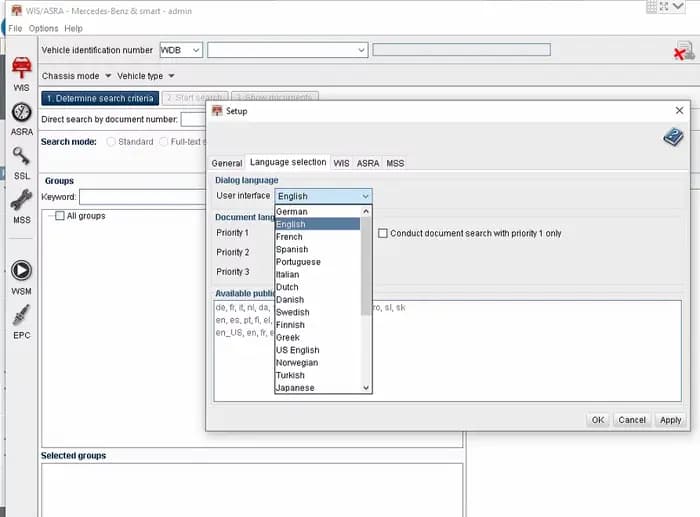Open the EPC spark plug icon
Image resolution: width=700 pixels, height=517 pixels.
(x=21, y=315)
